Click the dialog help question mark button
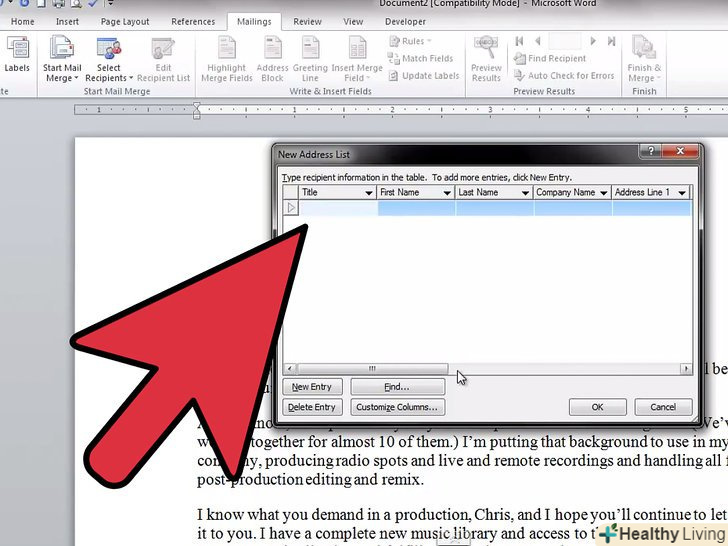This screenshot has width=728, height=546. (650, 151)
